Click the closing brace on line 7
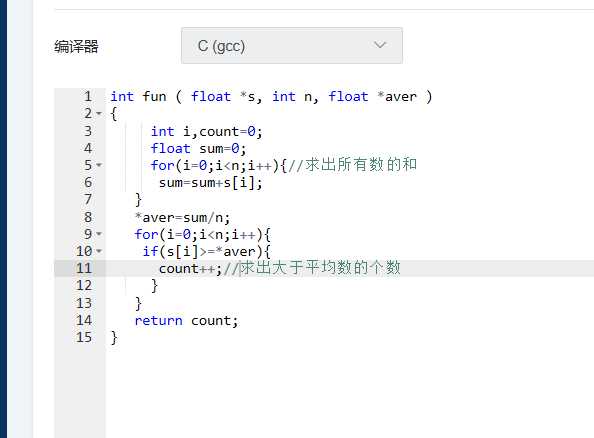Screen dimensions: 594x438 click(138, 199)
